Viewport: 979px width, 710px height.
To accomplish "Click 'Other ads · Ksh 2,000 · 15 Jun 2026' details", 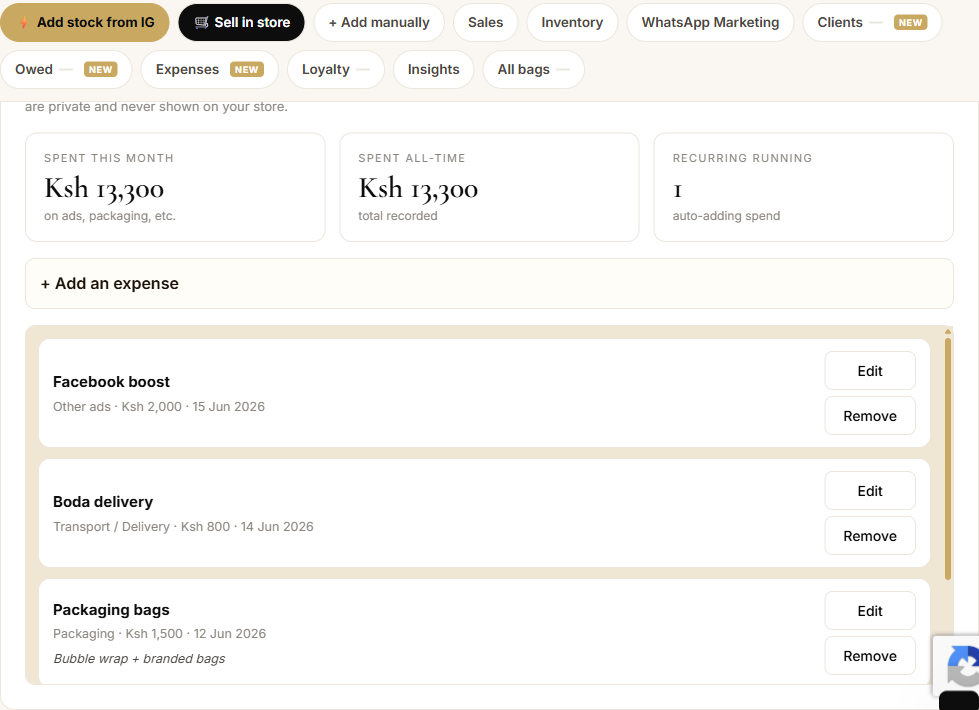I will tap(159, 407).
